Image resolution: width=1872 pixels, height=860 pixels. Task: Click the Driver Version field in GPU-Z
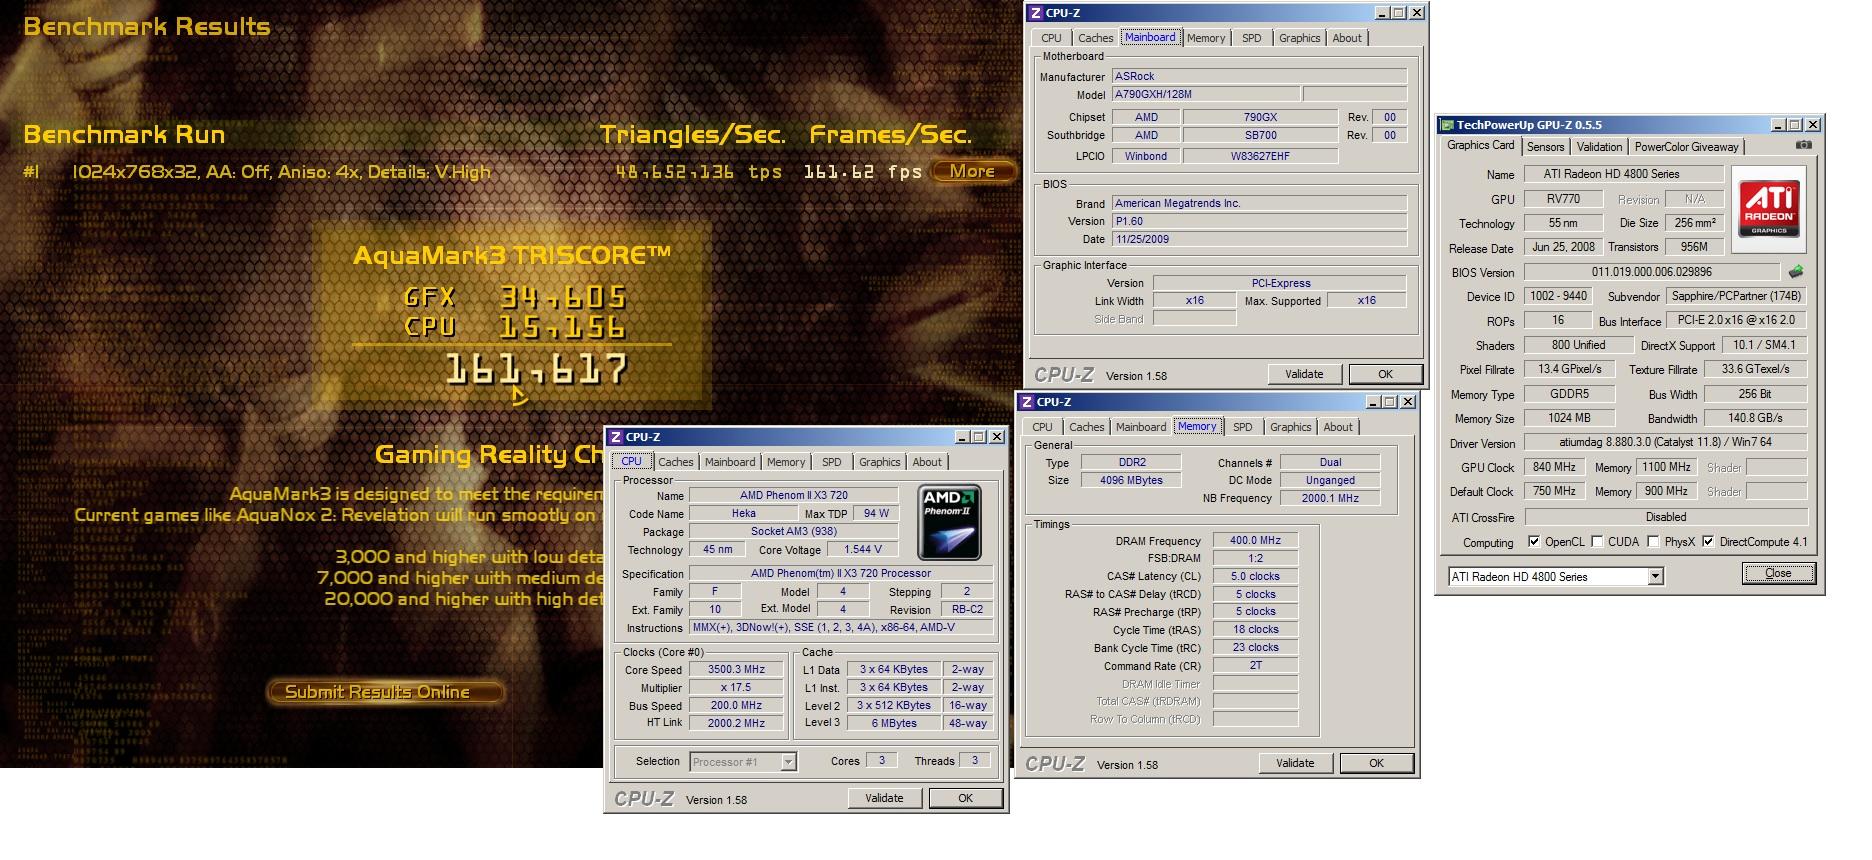[x=1665, y=442]
